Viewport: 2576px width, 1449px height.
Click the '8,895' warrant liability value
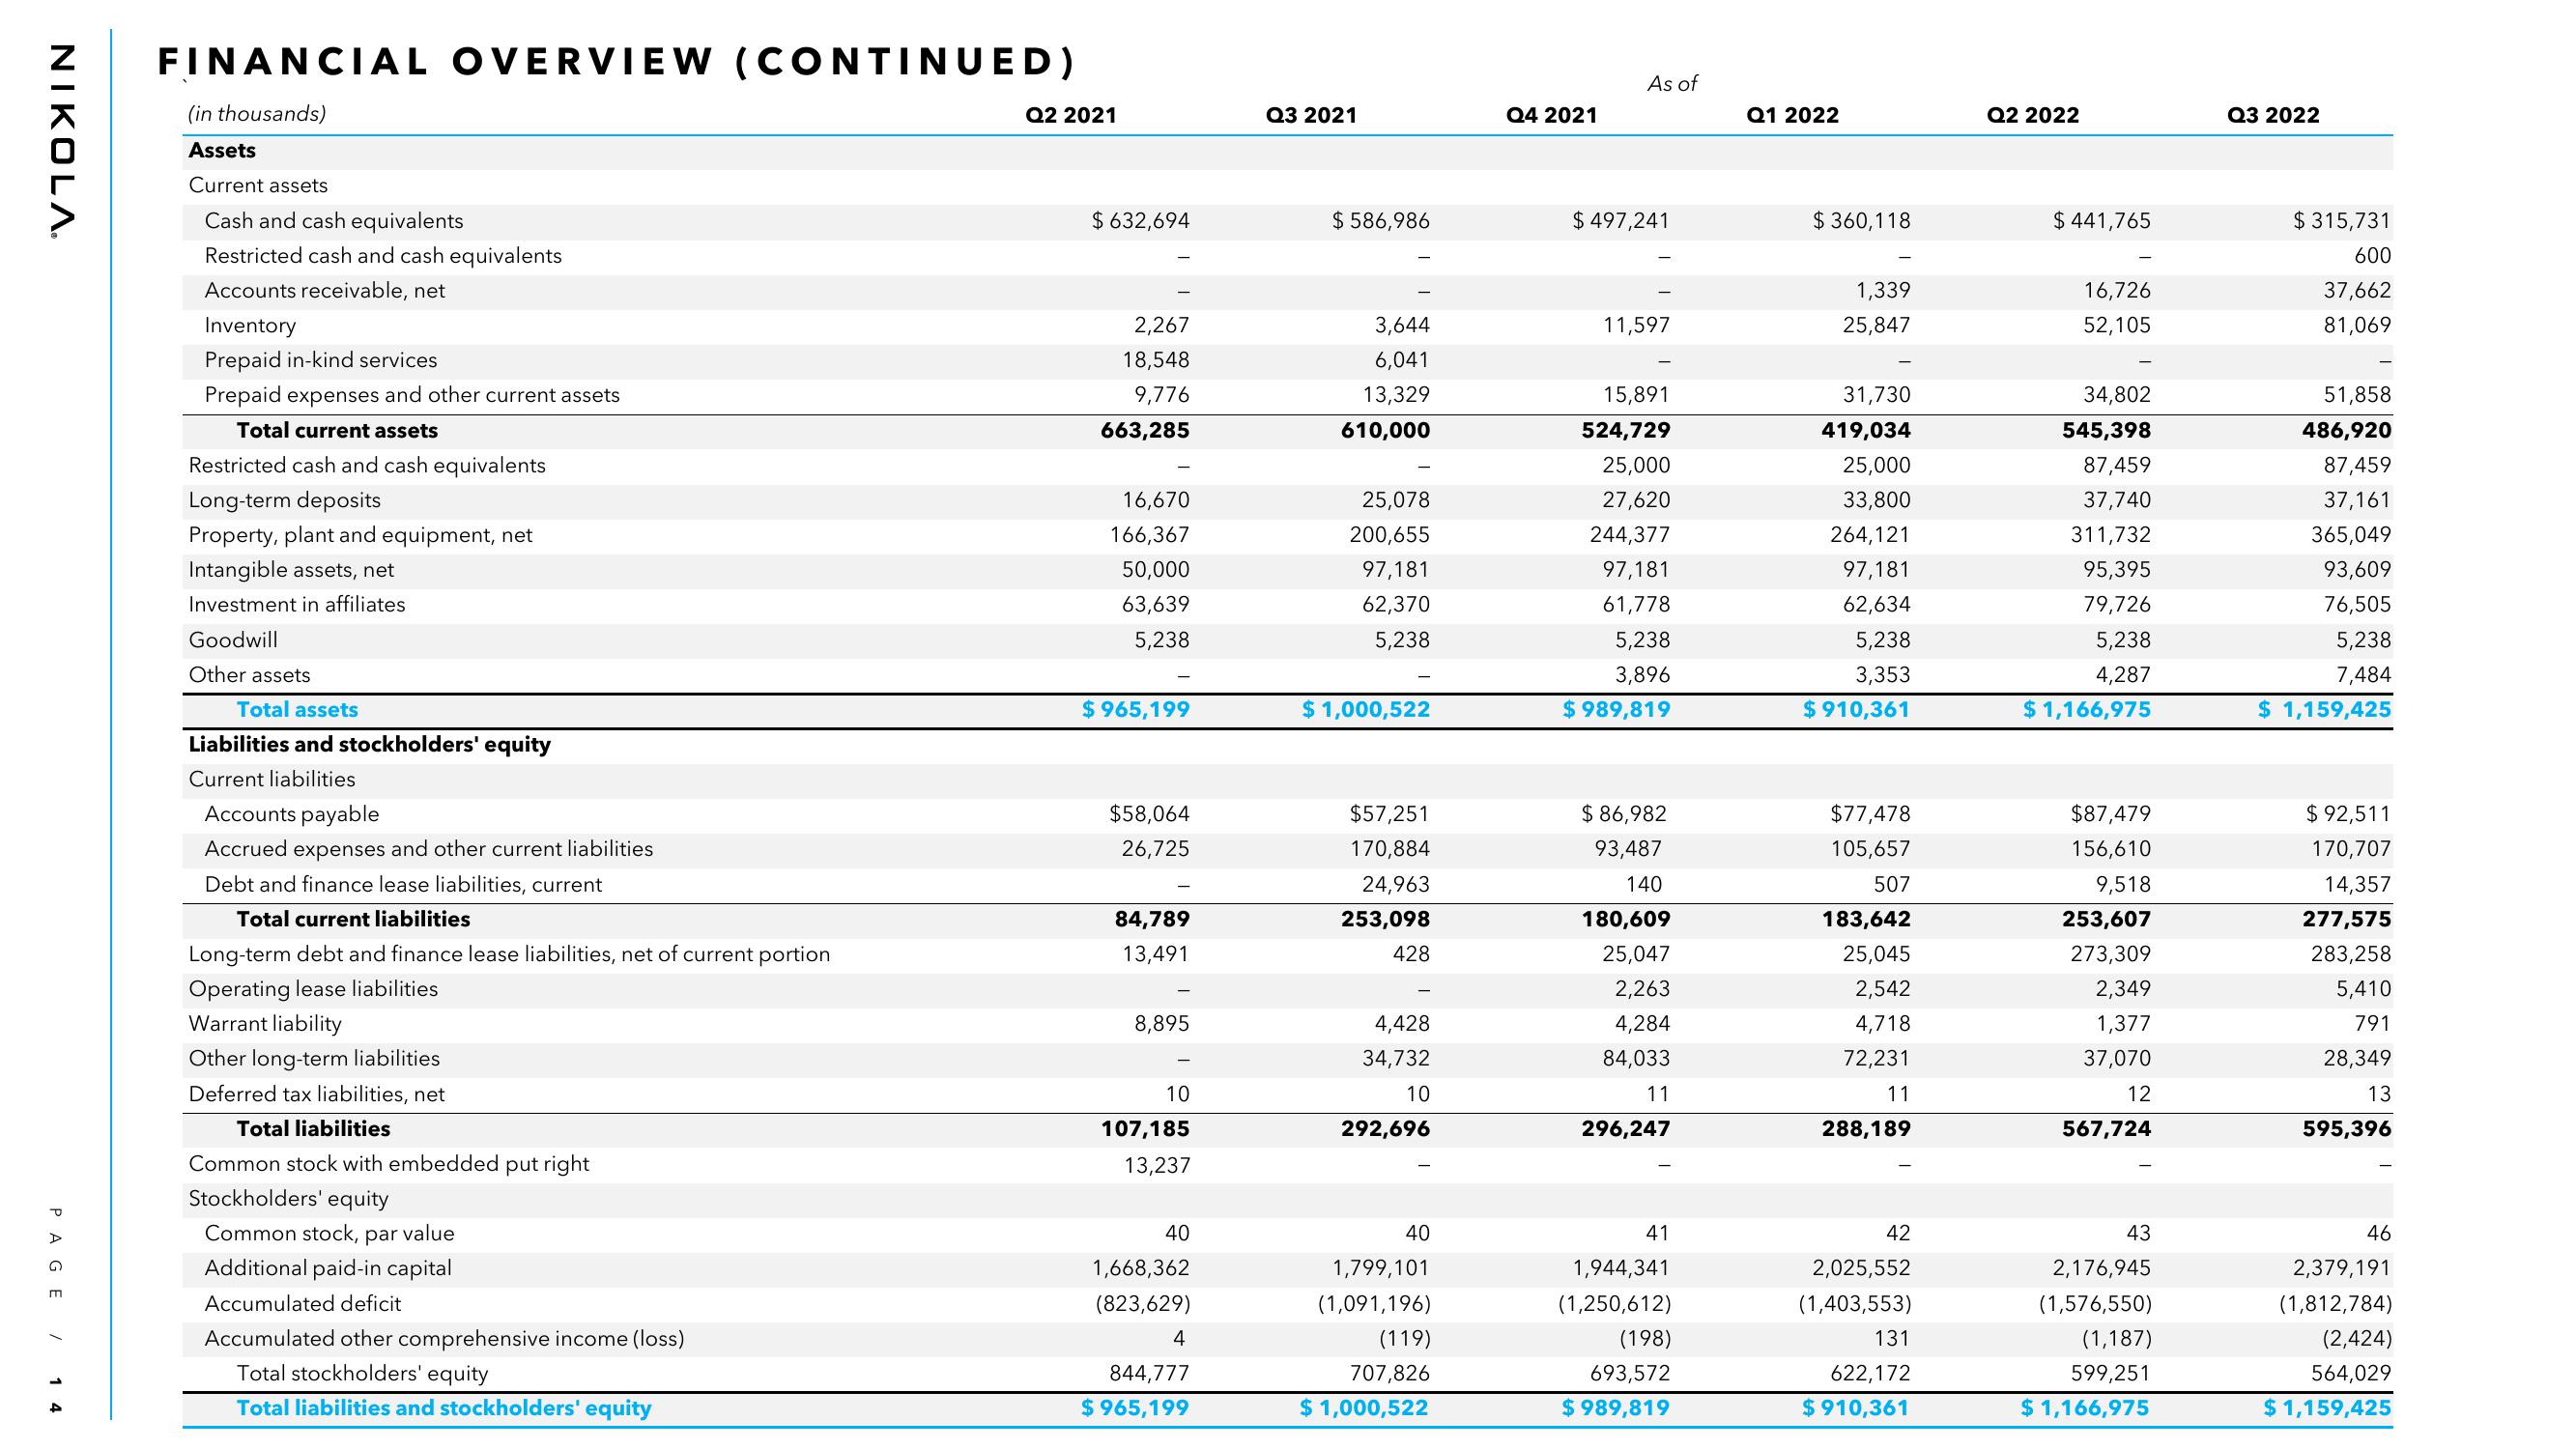[x=1161, y=1024]
